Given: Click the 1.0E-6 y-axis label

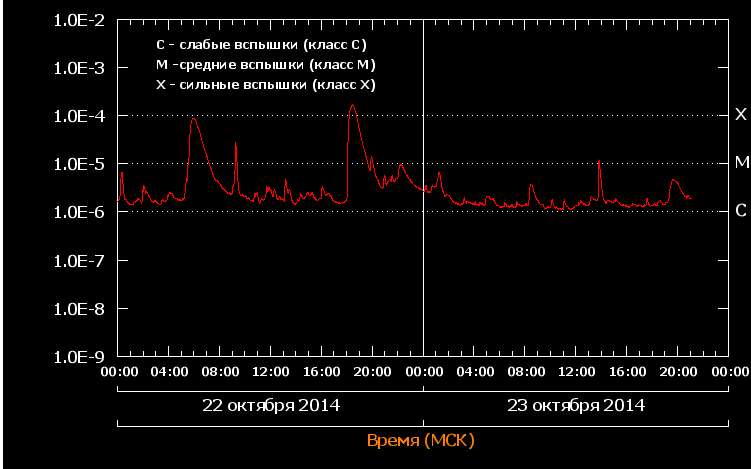Looking at the screenshot, I should coord(79,212).
